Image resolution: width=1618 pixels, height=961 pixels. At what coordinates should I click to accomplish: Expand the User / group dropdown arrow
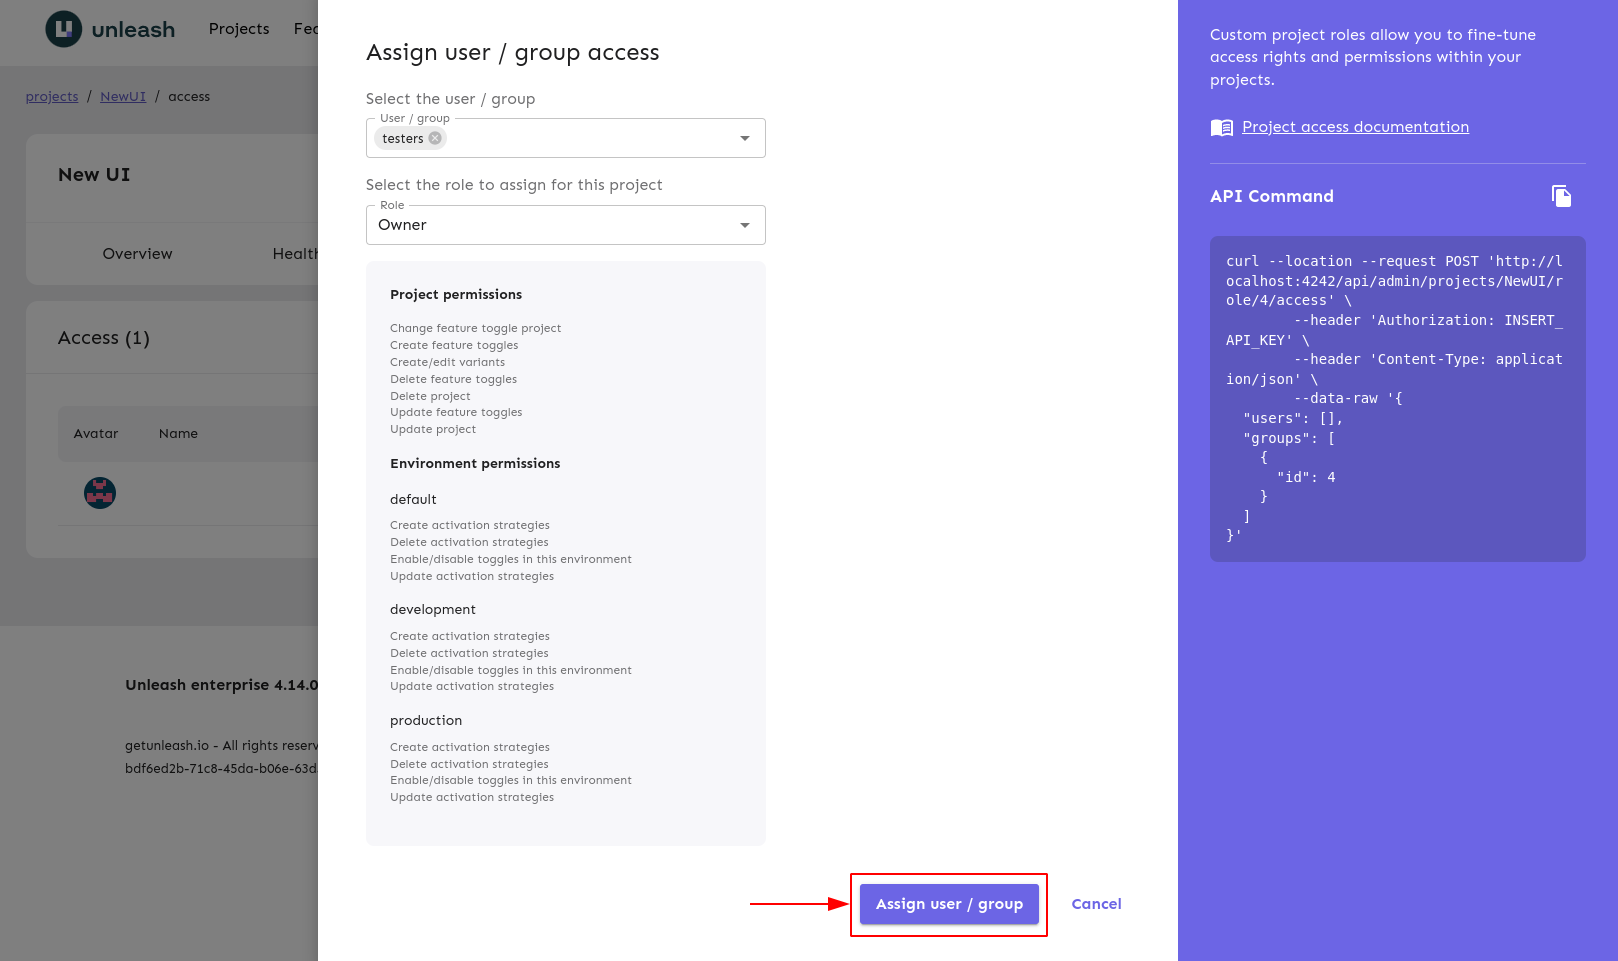(x=745, y=139)
